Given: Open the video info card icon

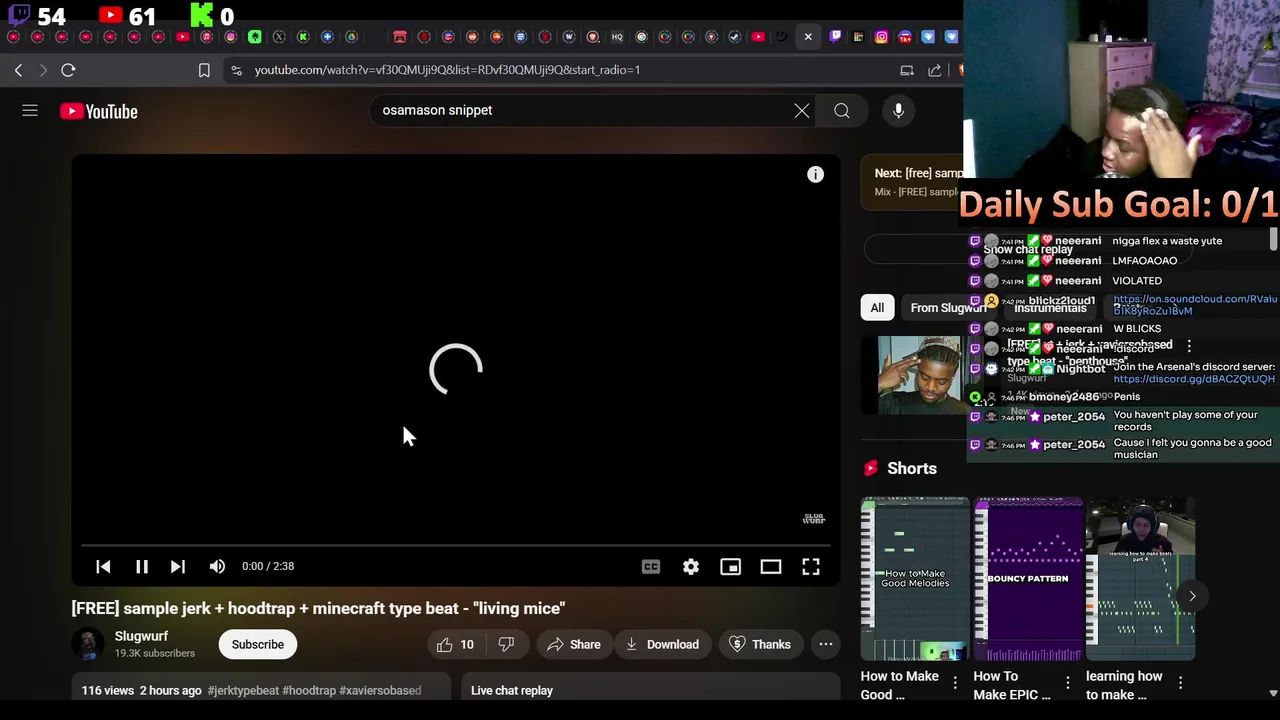Looking at the screenshot, I should pos(816,174).
